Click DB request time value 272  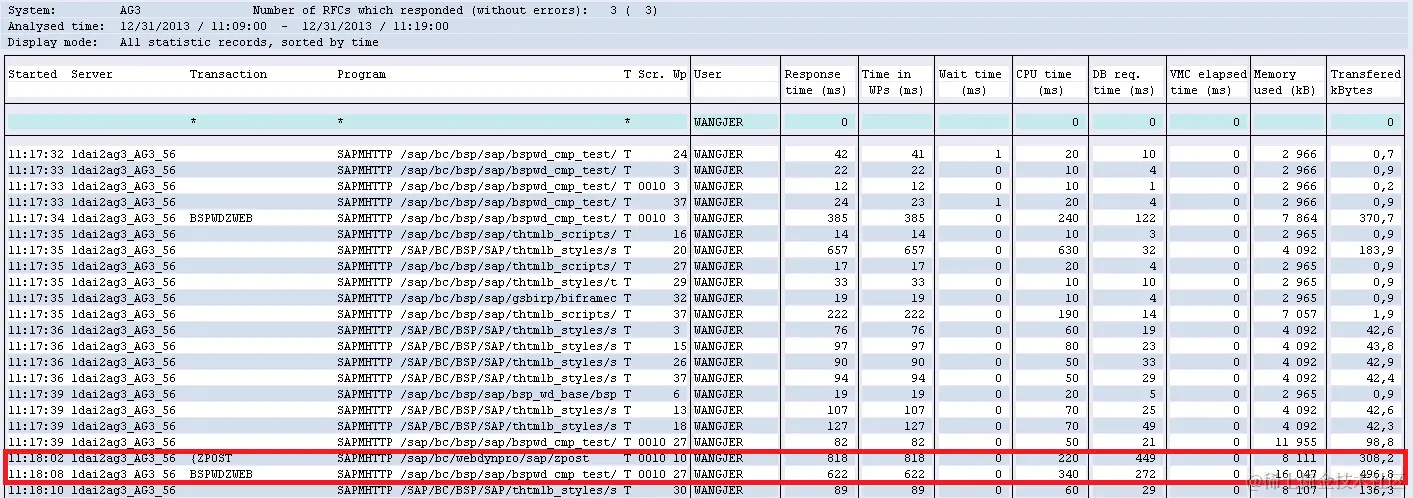1144,474
